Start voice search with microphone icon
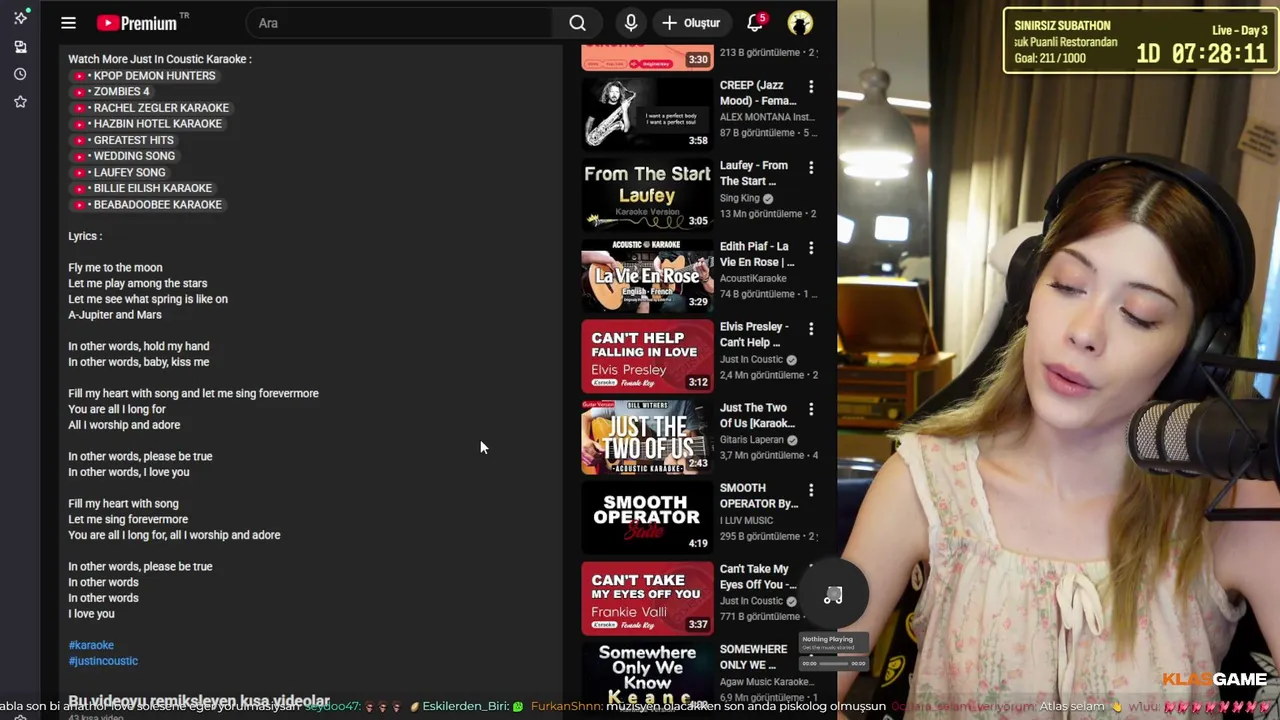 [631, 23]
